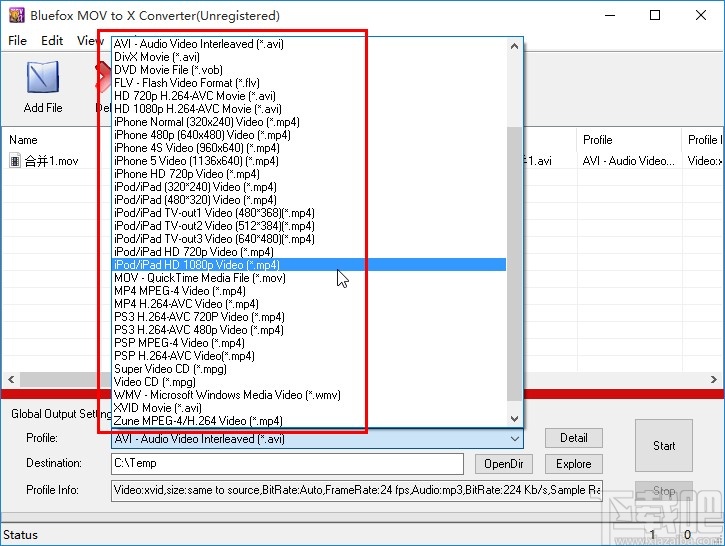725x546 pixels.
Task: Select PS3 H.264-AVC 720P Video profile
Action: click(x=309, y=317)
